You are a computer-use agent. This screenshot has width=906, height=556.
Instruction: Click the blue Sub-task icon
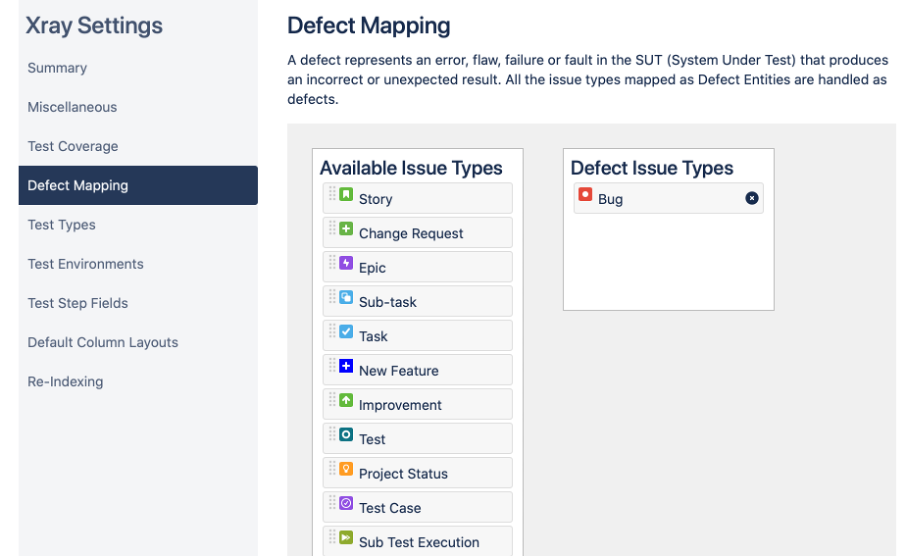point(346,298)
